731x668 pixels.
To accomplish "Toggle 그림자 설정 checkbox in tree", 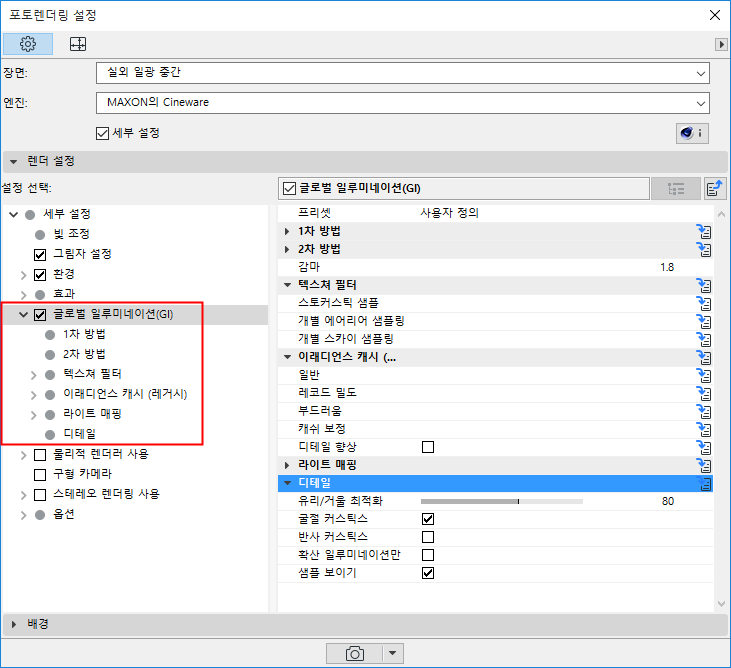I will (40, 255).
